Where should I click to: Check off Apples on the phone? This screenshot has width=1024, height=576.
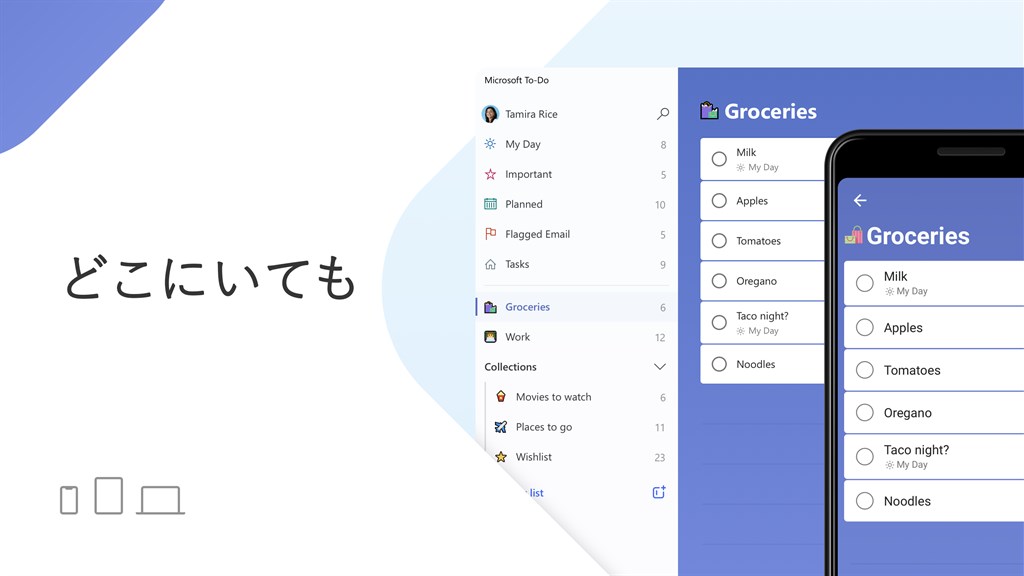[x=865, y=327]
